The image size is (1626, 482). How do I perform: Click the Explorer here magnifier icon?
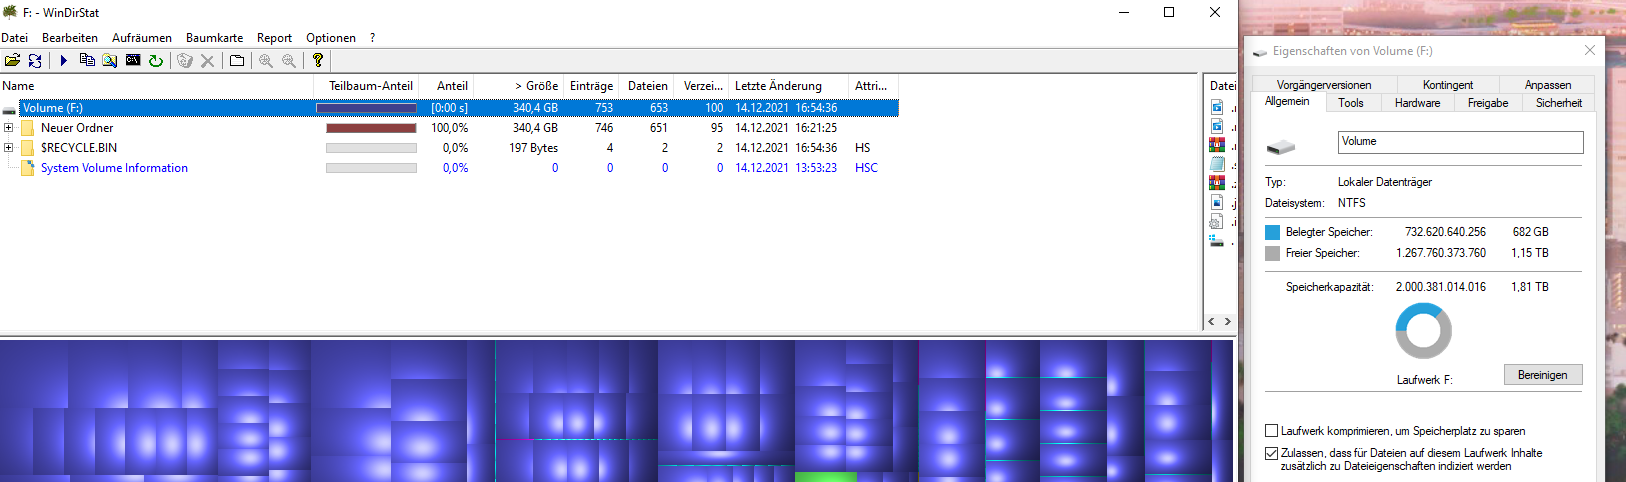(110, 61)
